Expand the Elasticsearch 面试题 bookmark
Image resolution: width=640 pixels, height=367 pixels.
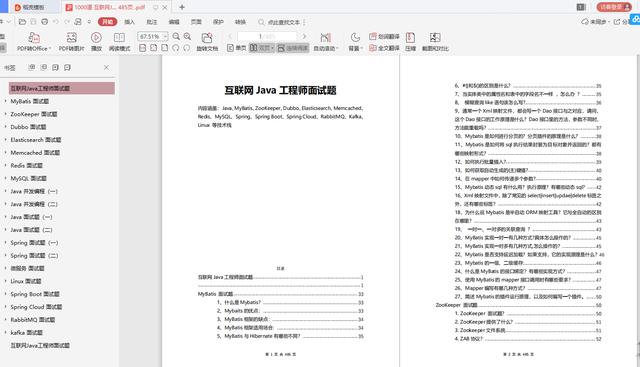tap(5, 140)
